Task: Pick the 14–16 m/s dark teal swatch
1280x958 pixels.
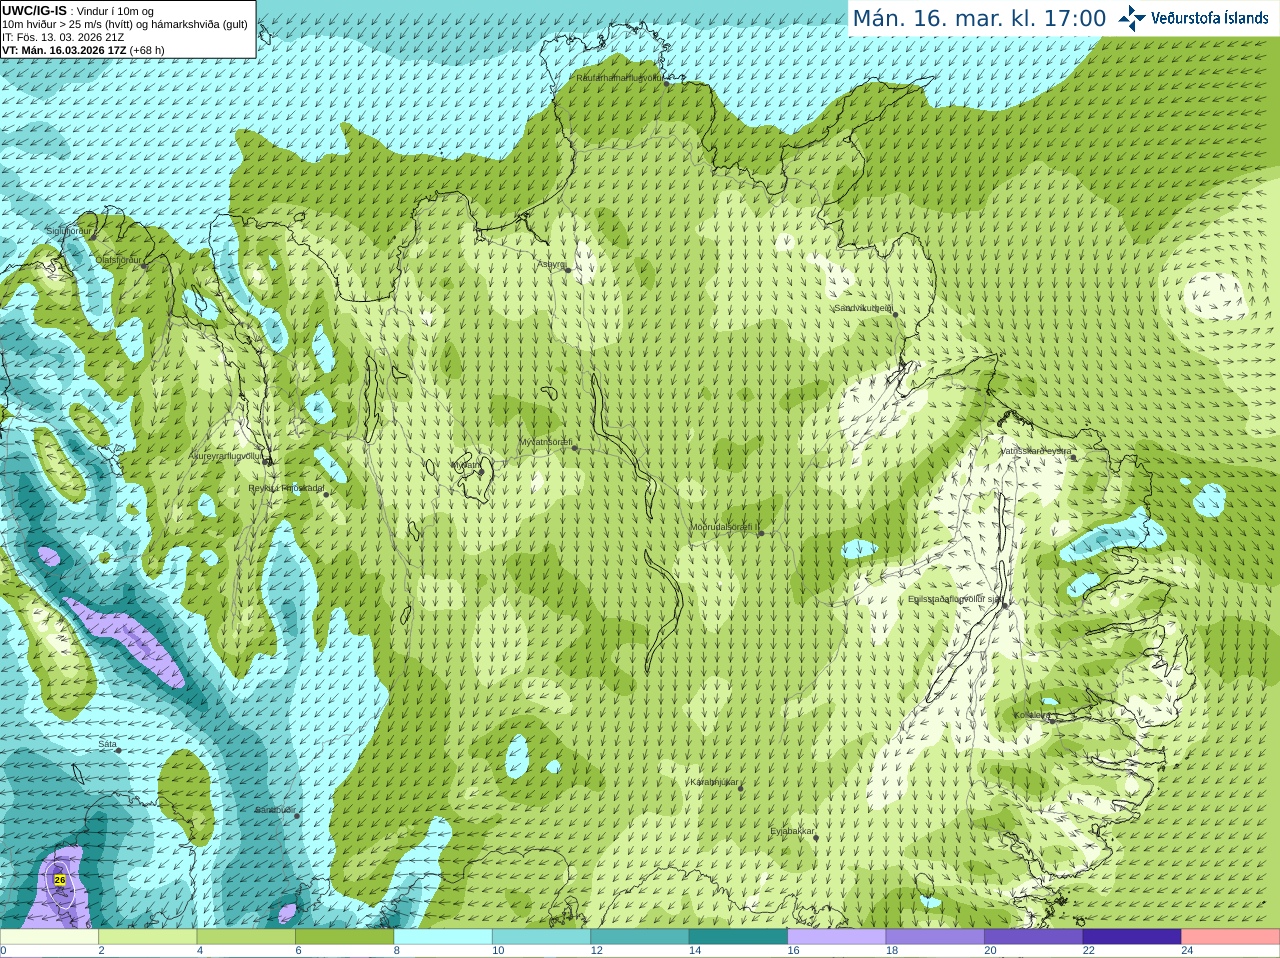Action: (738, 937)
